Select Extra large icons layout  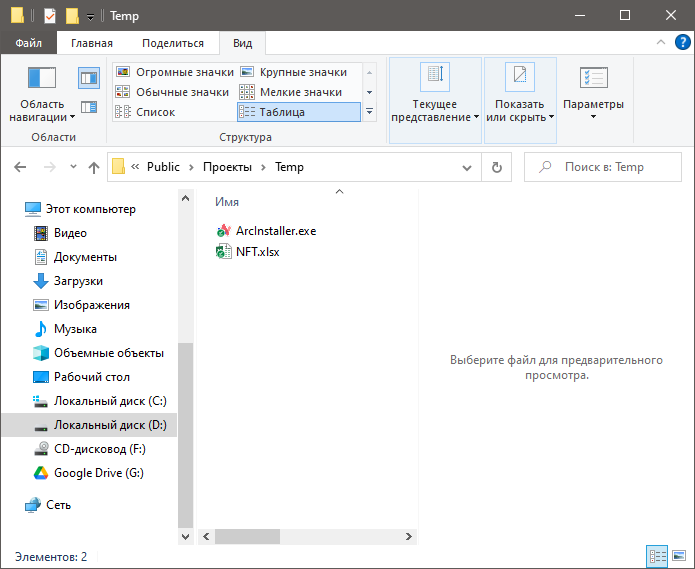tap(175, 72)
